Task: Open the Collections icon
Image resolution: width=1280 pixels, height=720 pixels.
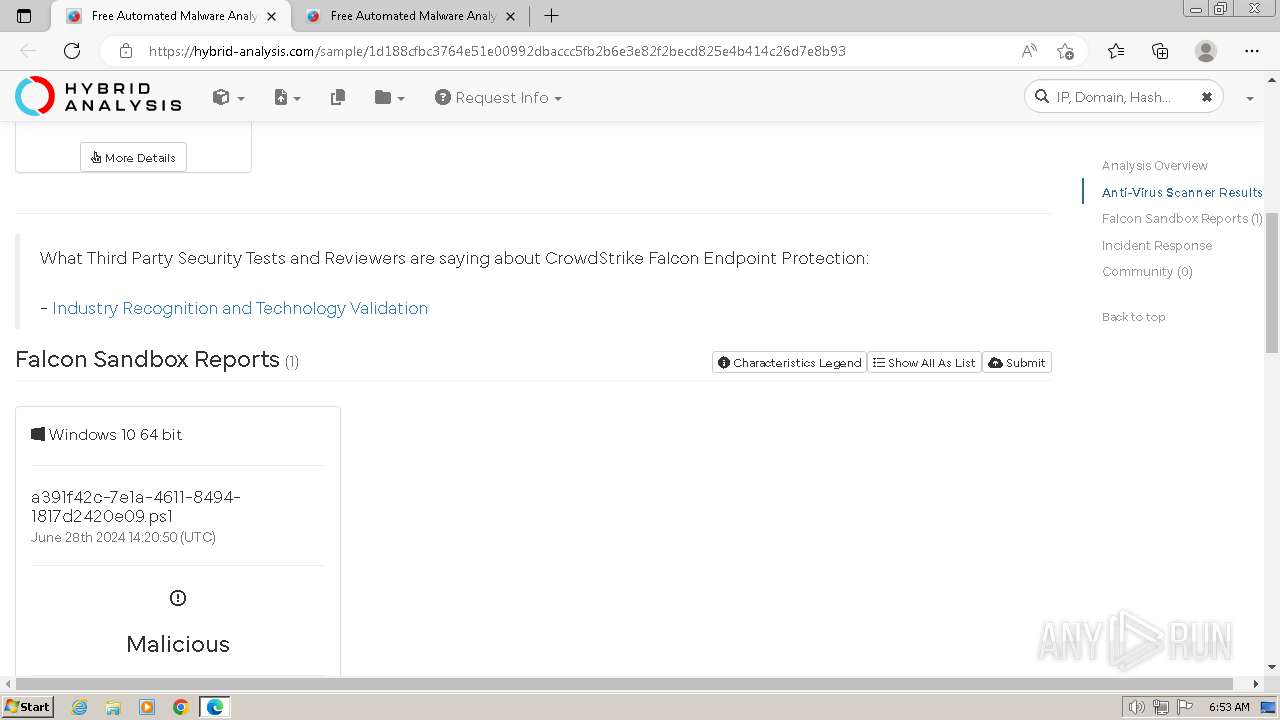Action: (1160, 51)
